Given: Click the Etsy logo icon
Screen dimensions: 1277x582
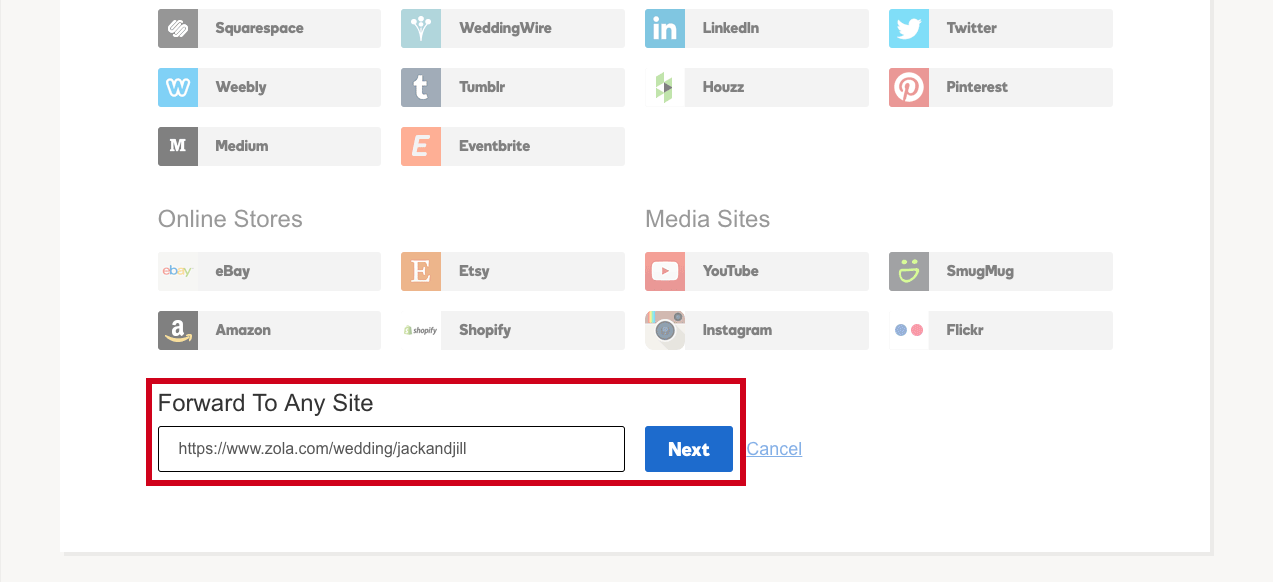Looking at the screenshot, I should pyautogui.click(x=421, y=271).
